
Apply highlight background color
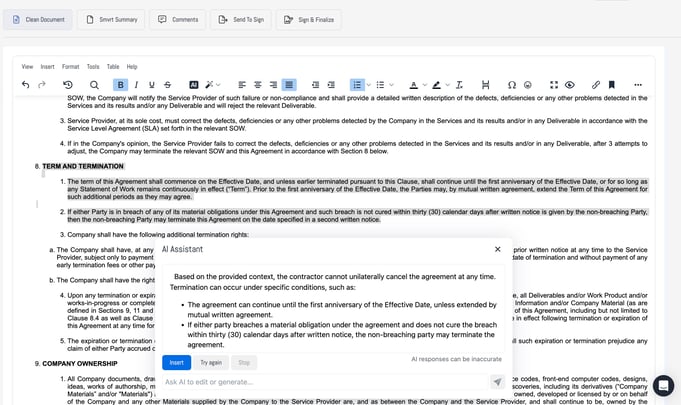pyautogui.click(x=436, y=85)
